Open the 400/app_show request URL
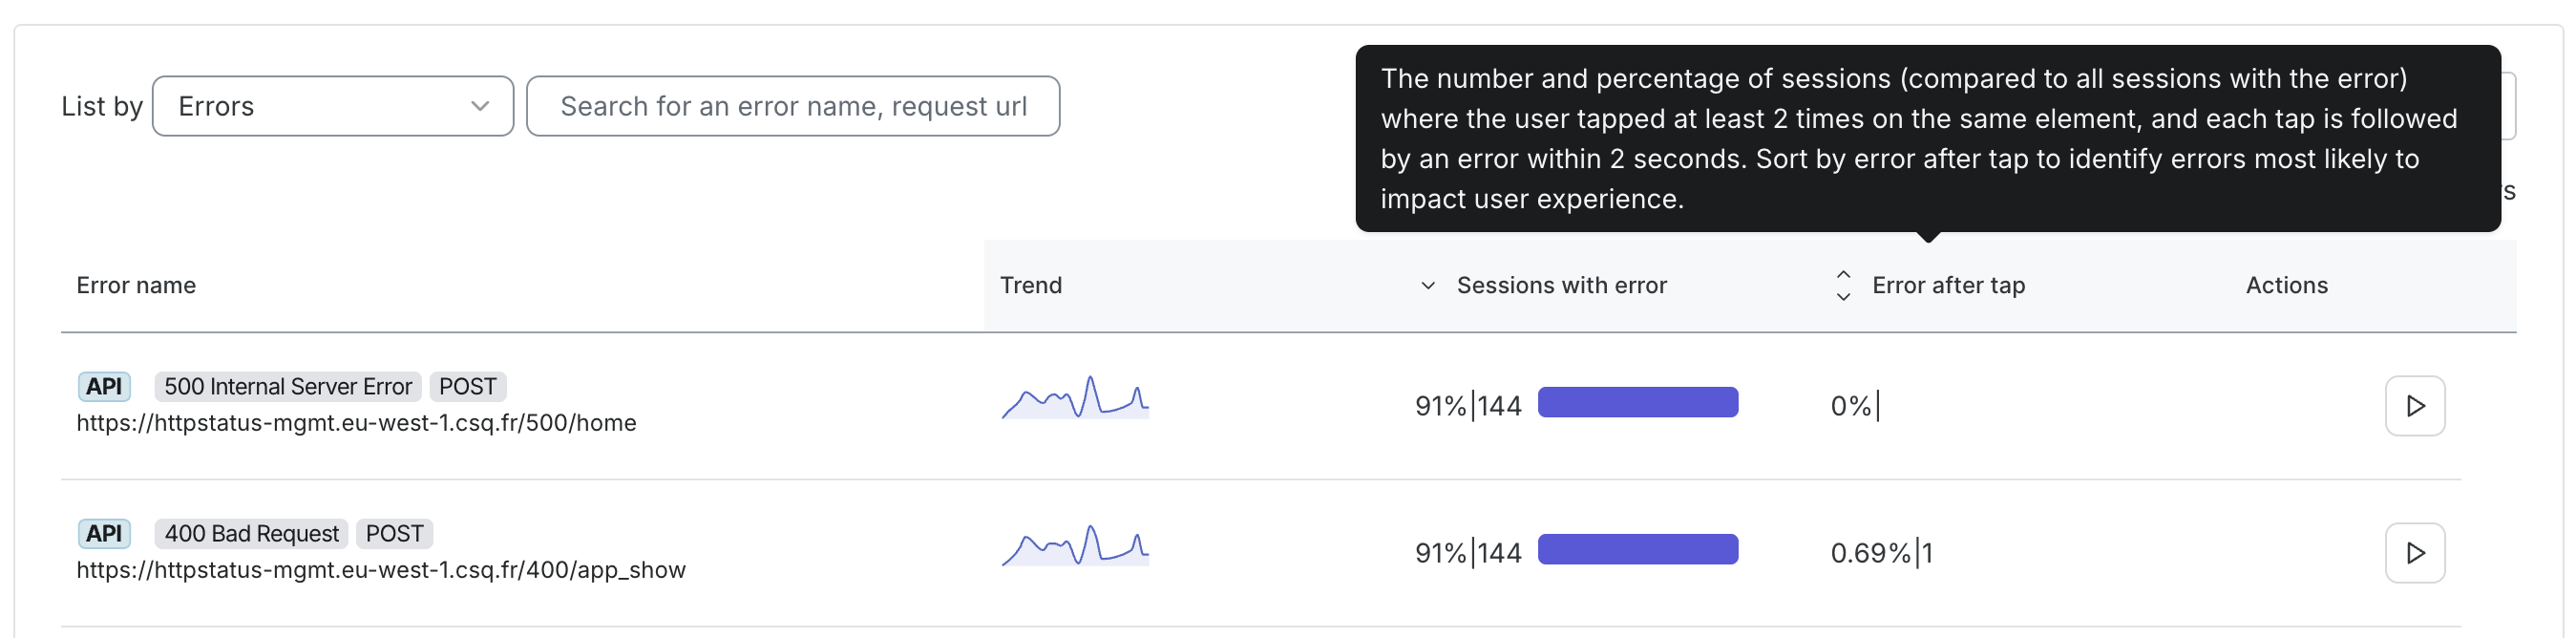 click(381, 570)
